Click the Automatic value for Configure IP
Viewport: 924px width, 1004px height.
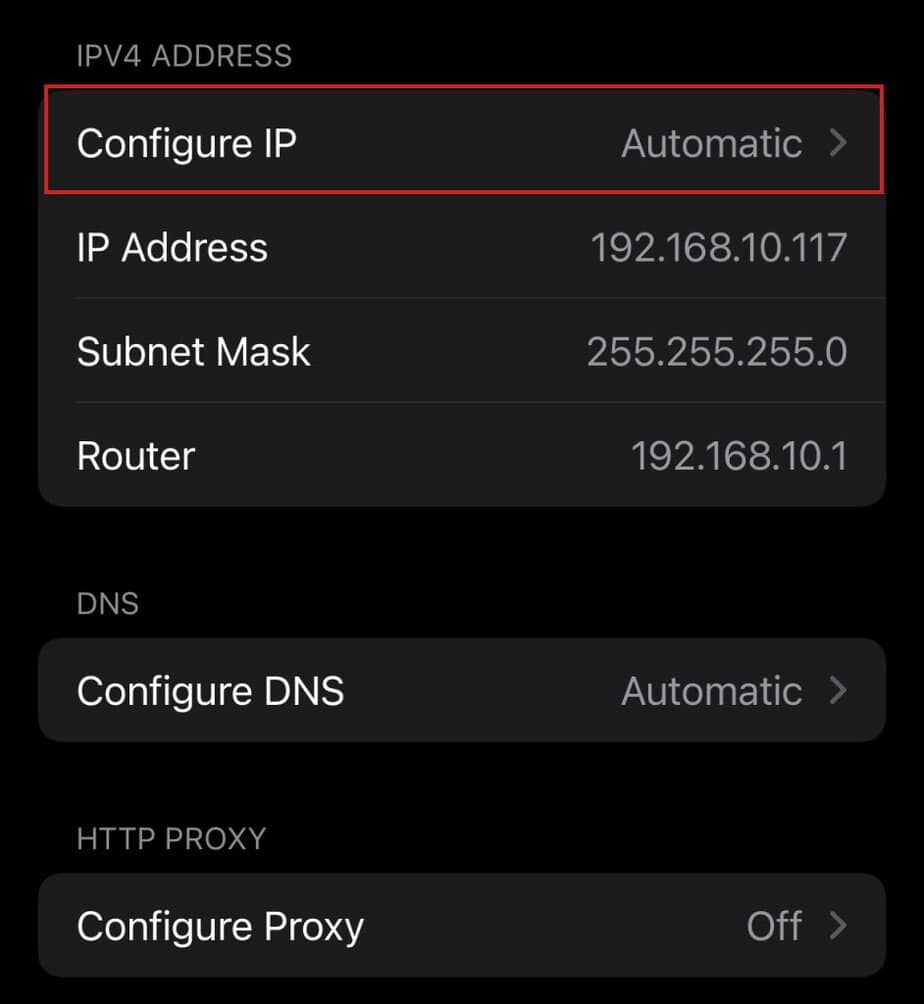pyautogui.click(x=712, y=143)
